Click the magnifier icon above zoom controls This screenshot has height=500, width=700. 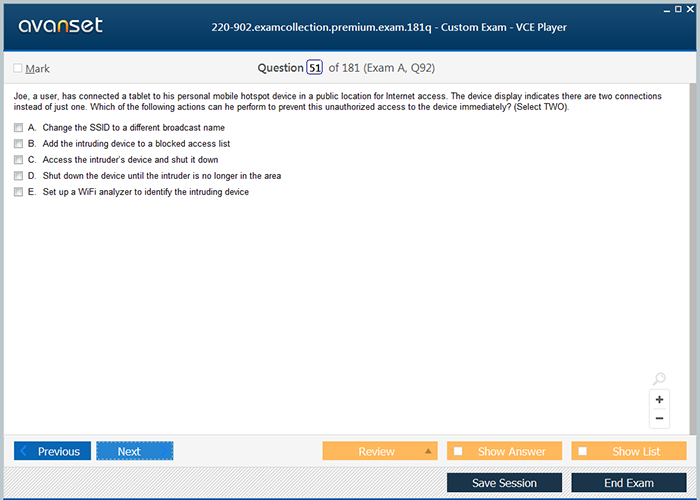659,379
